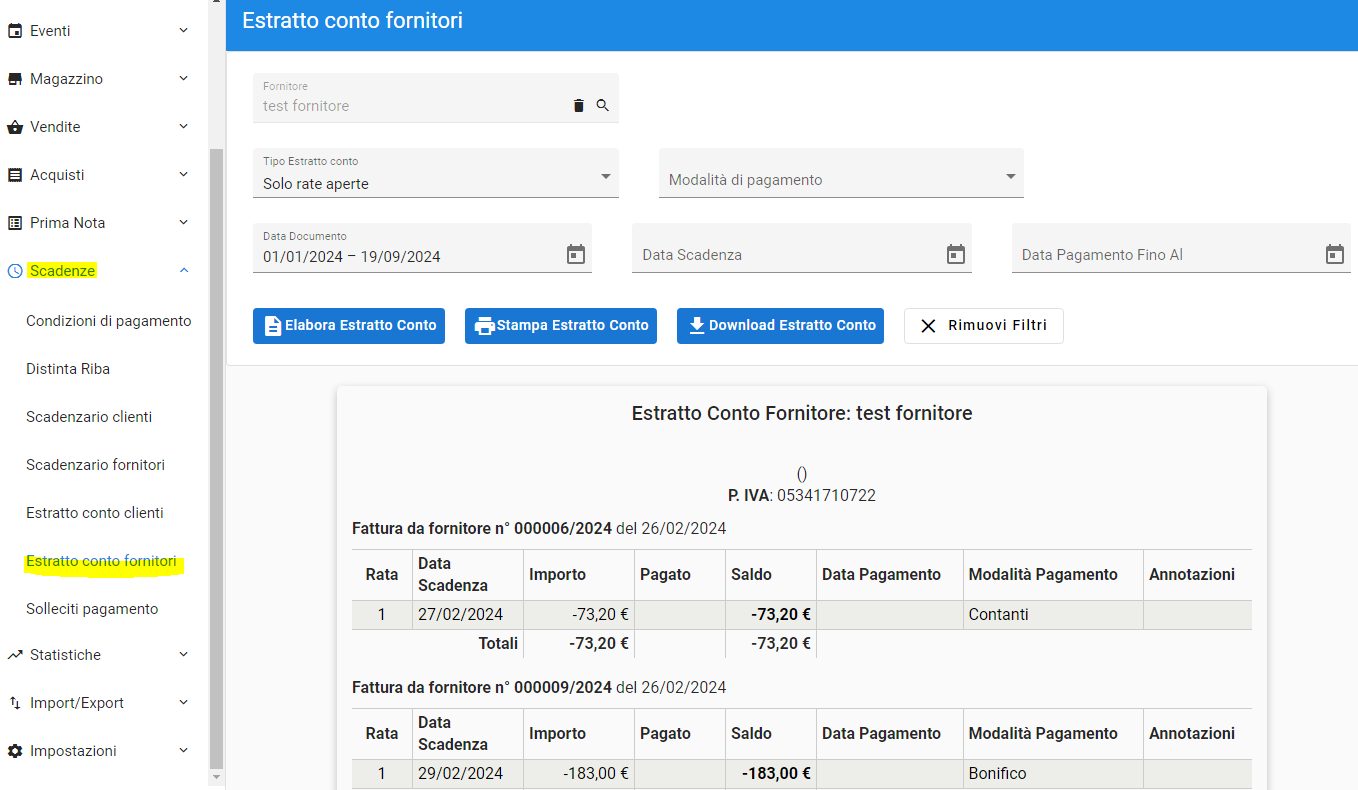Viewport: 1358px width, 790px height.
Task: Open Condizioni di pagamento menu item
Action: (x=108, y=321)
